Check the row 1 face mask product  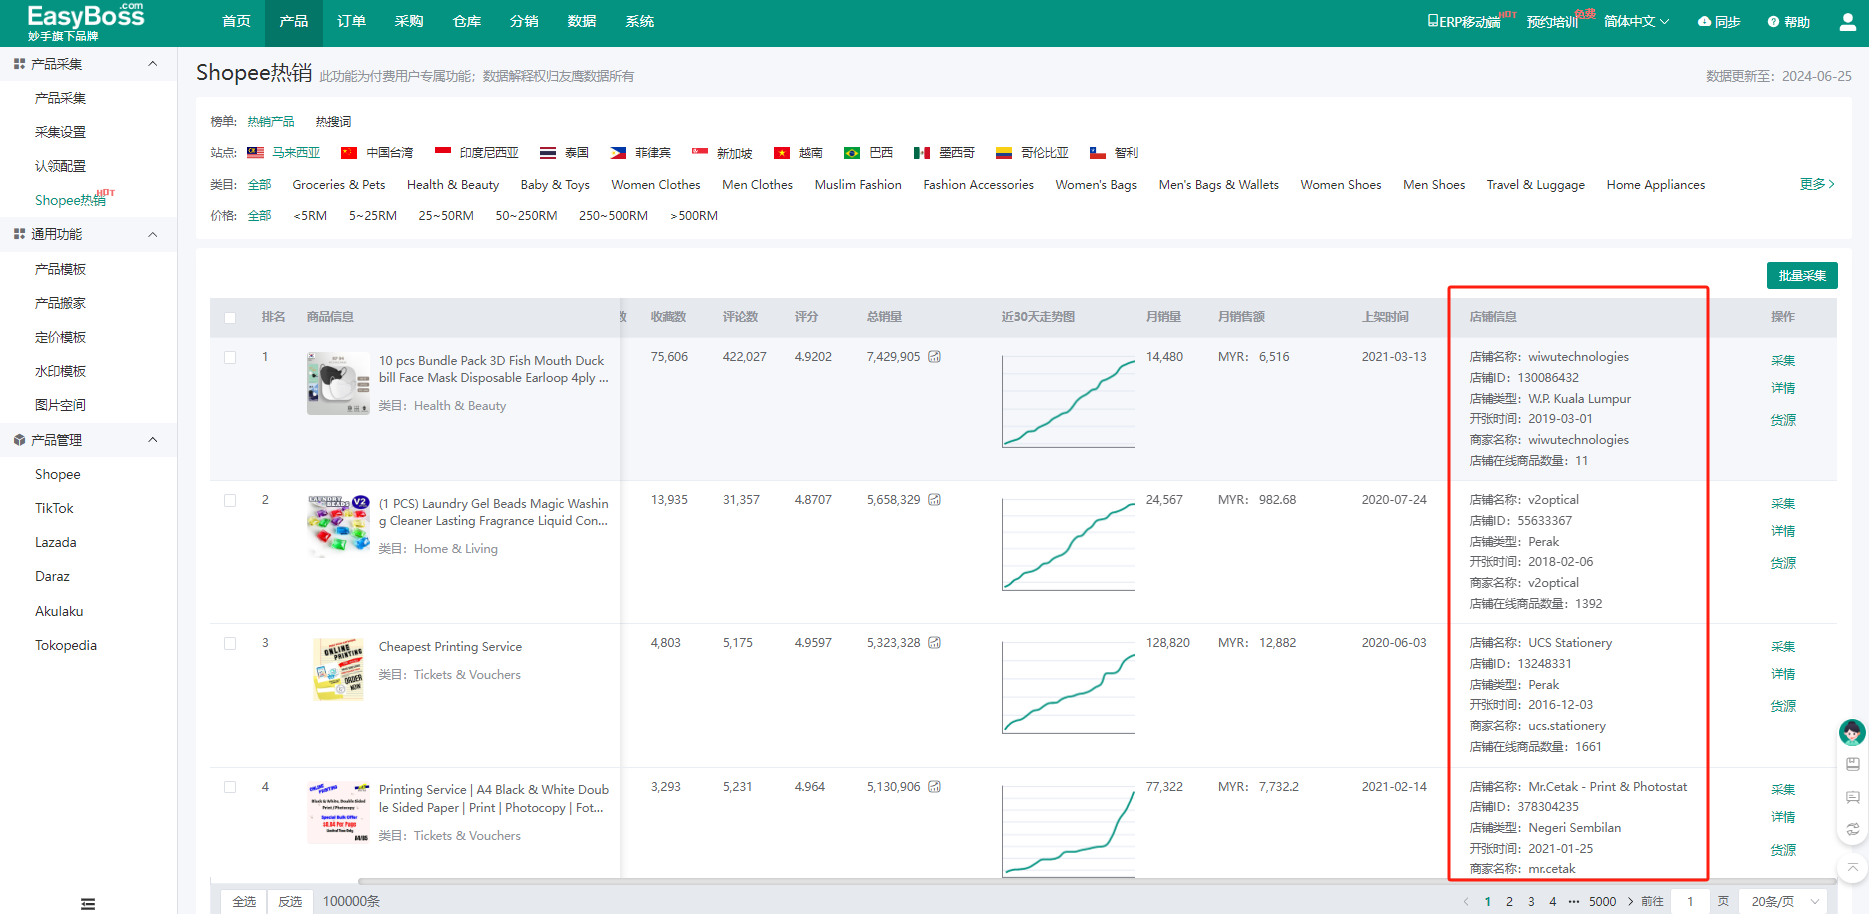tap(230, 357)
